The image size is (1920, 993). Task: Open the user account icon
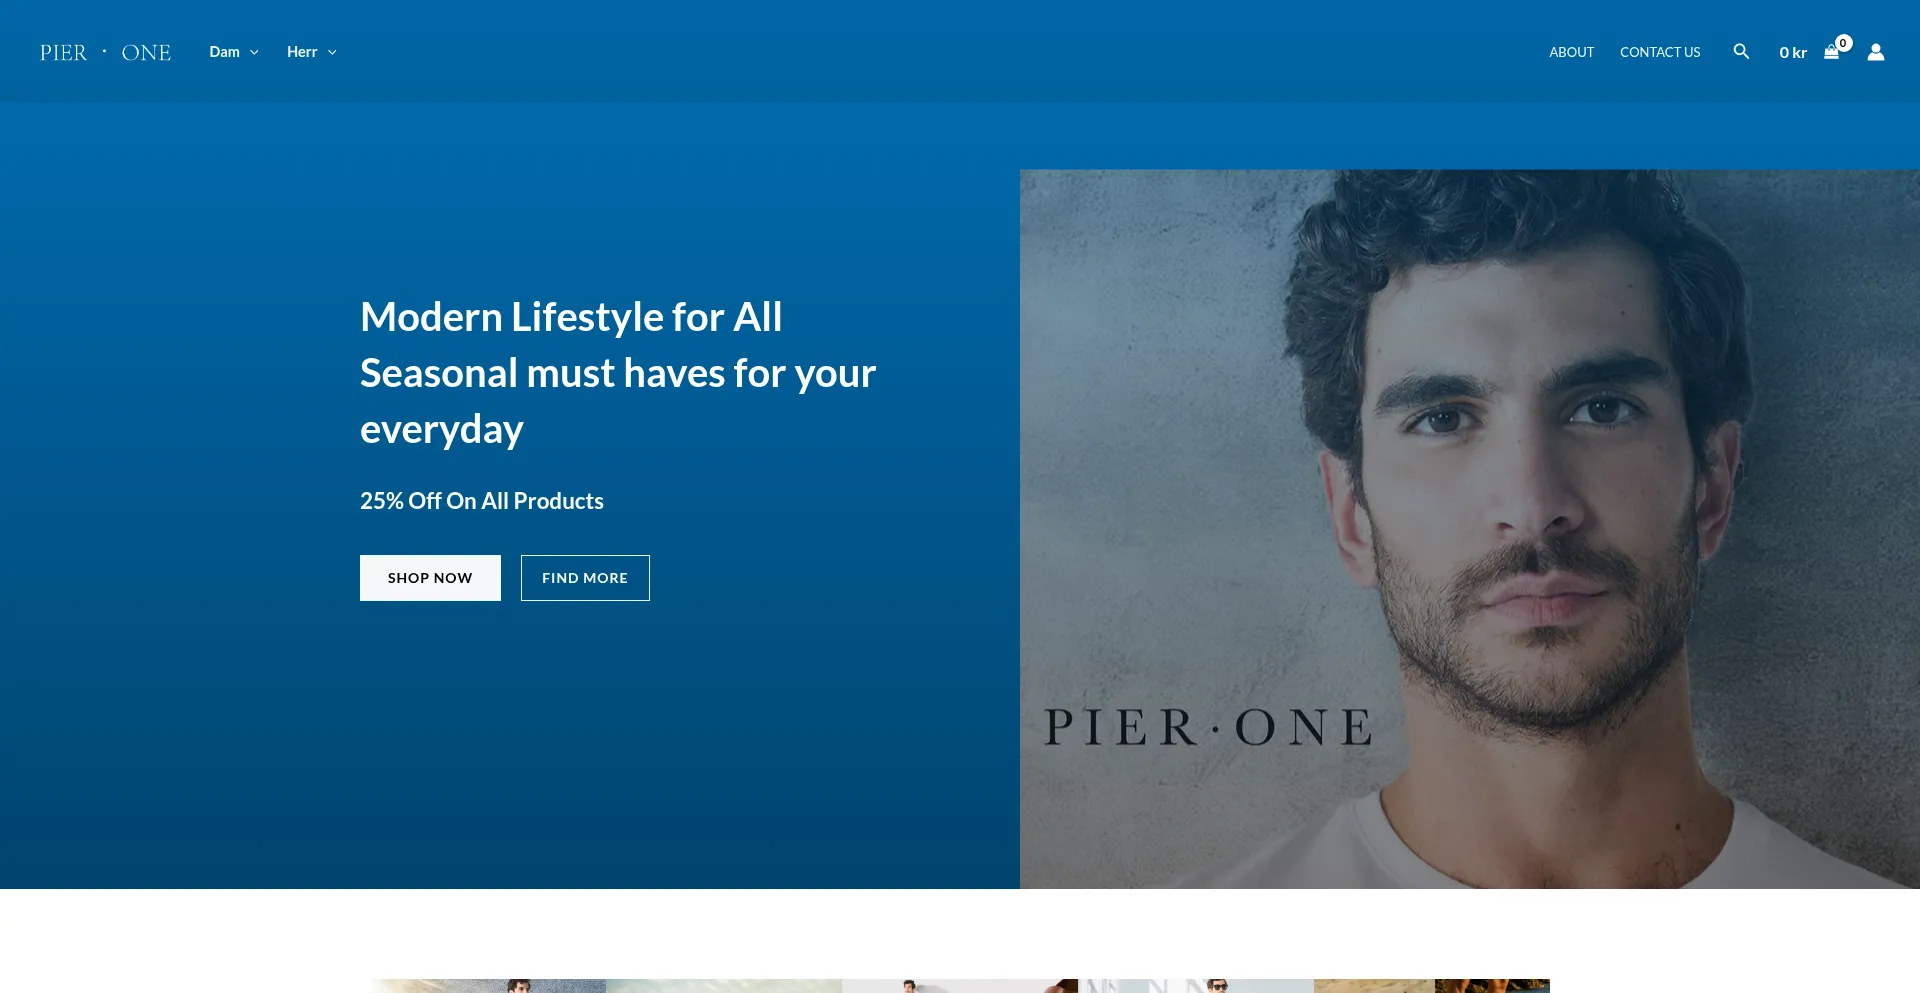pyautogui.click(x=1876, y=52)
